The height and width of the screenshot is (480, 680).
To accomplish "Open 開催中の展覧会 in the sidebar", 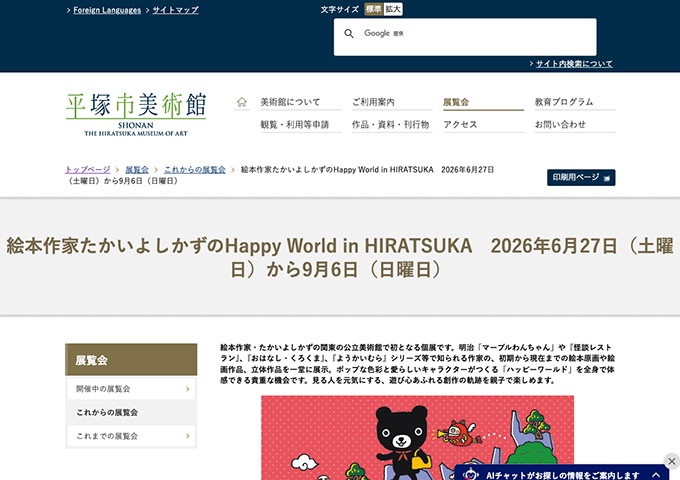I will [x=131, y=389].
